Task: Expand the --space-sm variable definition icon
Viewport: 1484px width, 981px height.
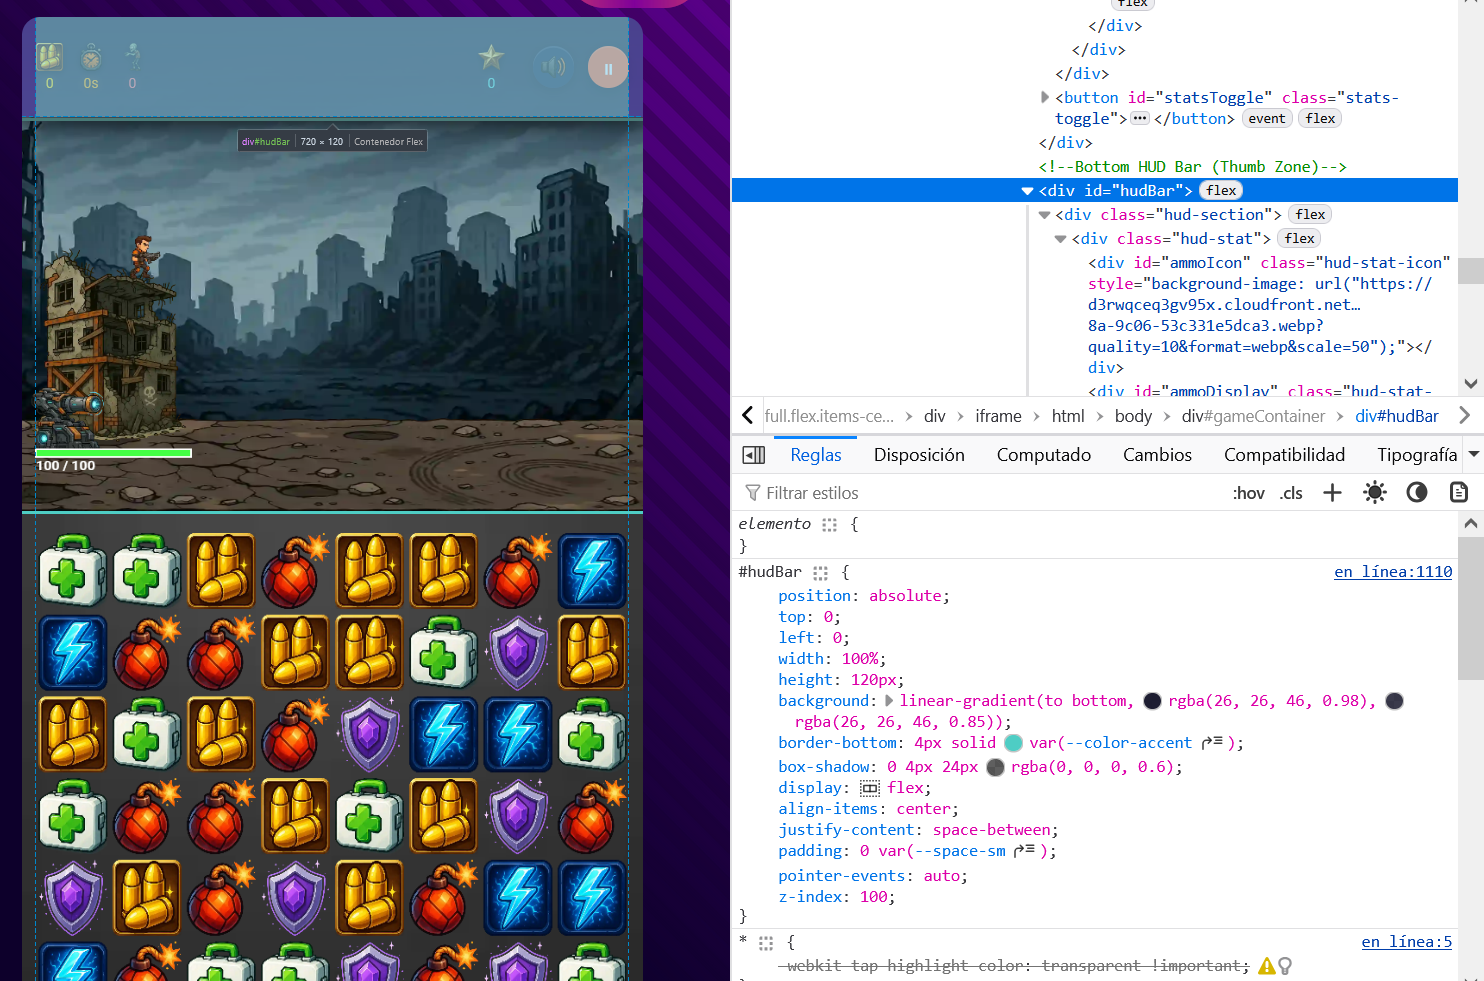Action: click(x=1024, y=851)
